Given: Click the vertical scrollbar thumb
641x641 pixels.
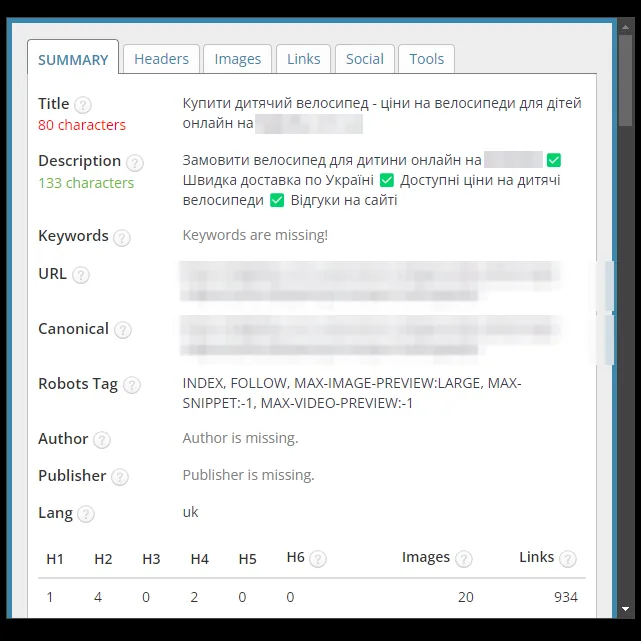Looking at the screenshot, I should point(625,81).
